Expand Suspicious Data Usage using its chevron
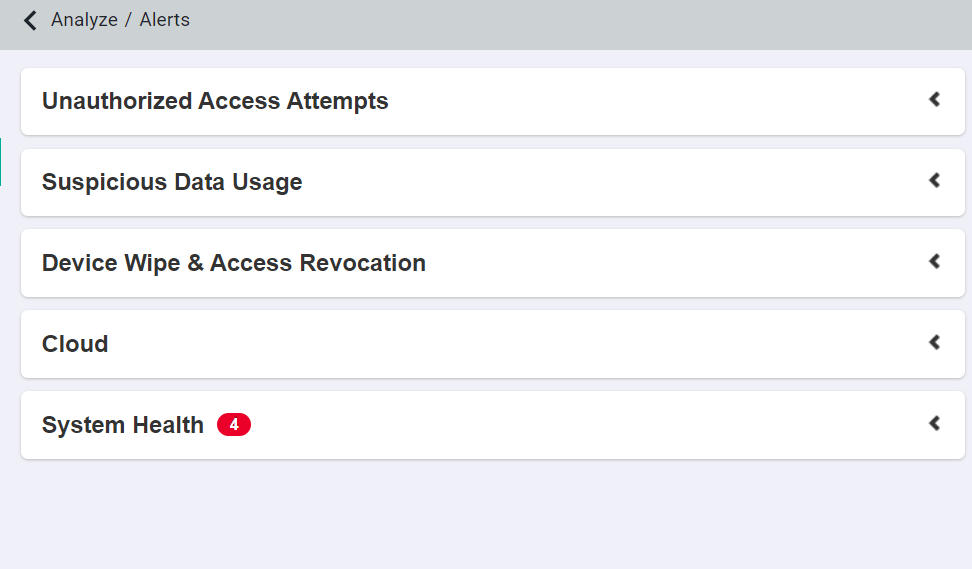Viewport: 972px width, 569px height. pyautogui.click(x=934, y=180)
